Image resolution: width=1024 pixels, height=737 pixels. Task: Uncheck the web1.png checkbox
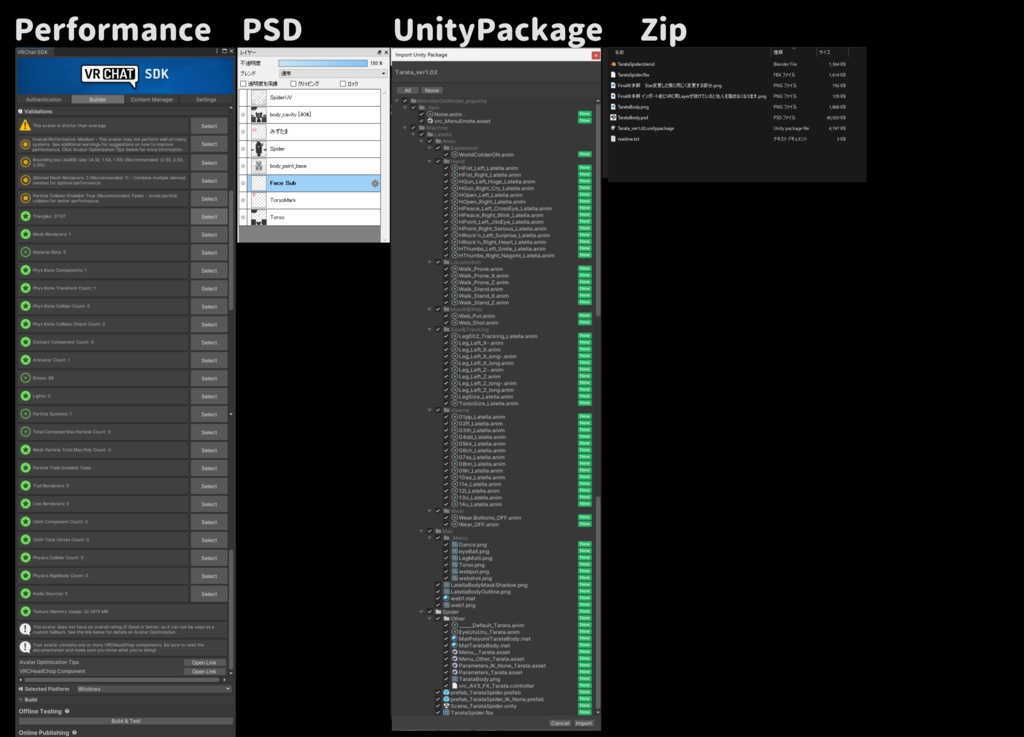pyautogui.click(x=438, y=605)
